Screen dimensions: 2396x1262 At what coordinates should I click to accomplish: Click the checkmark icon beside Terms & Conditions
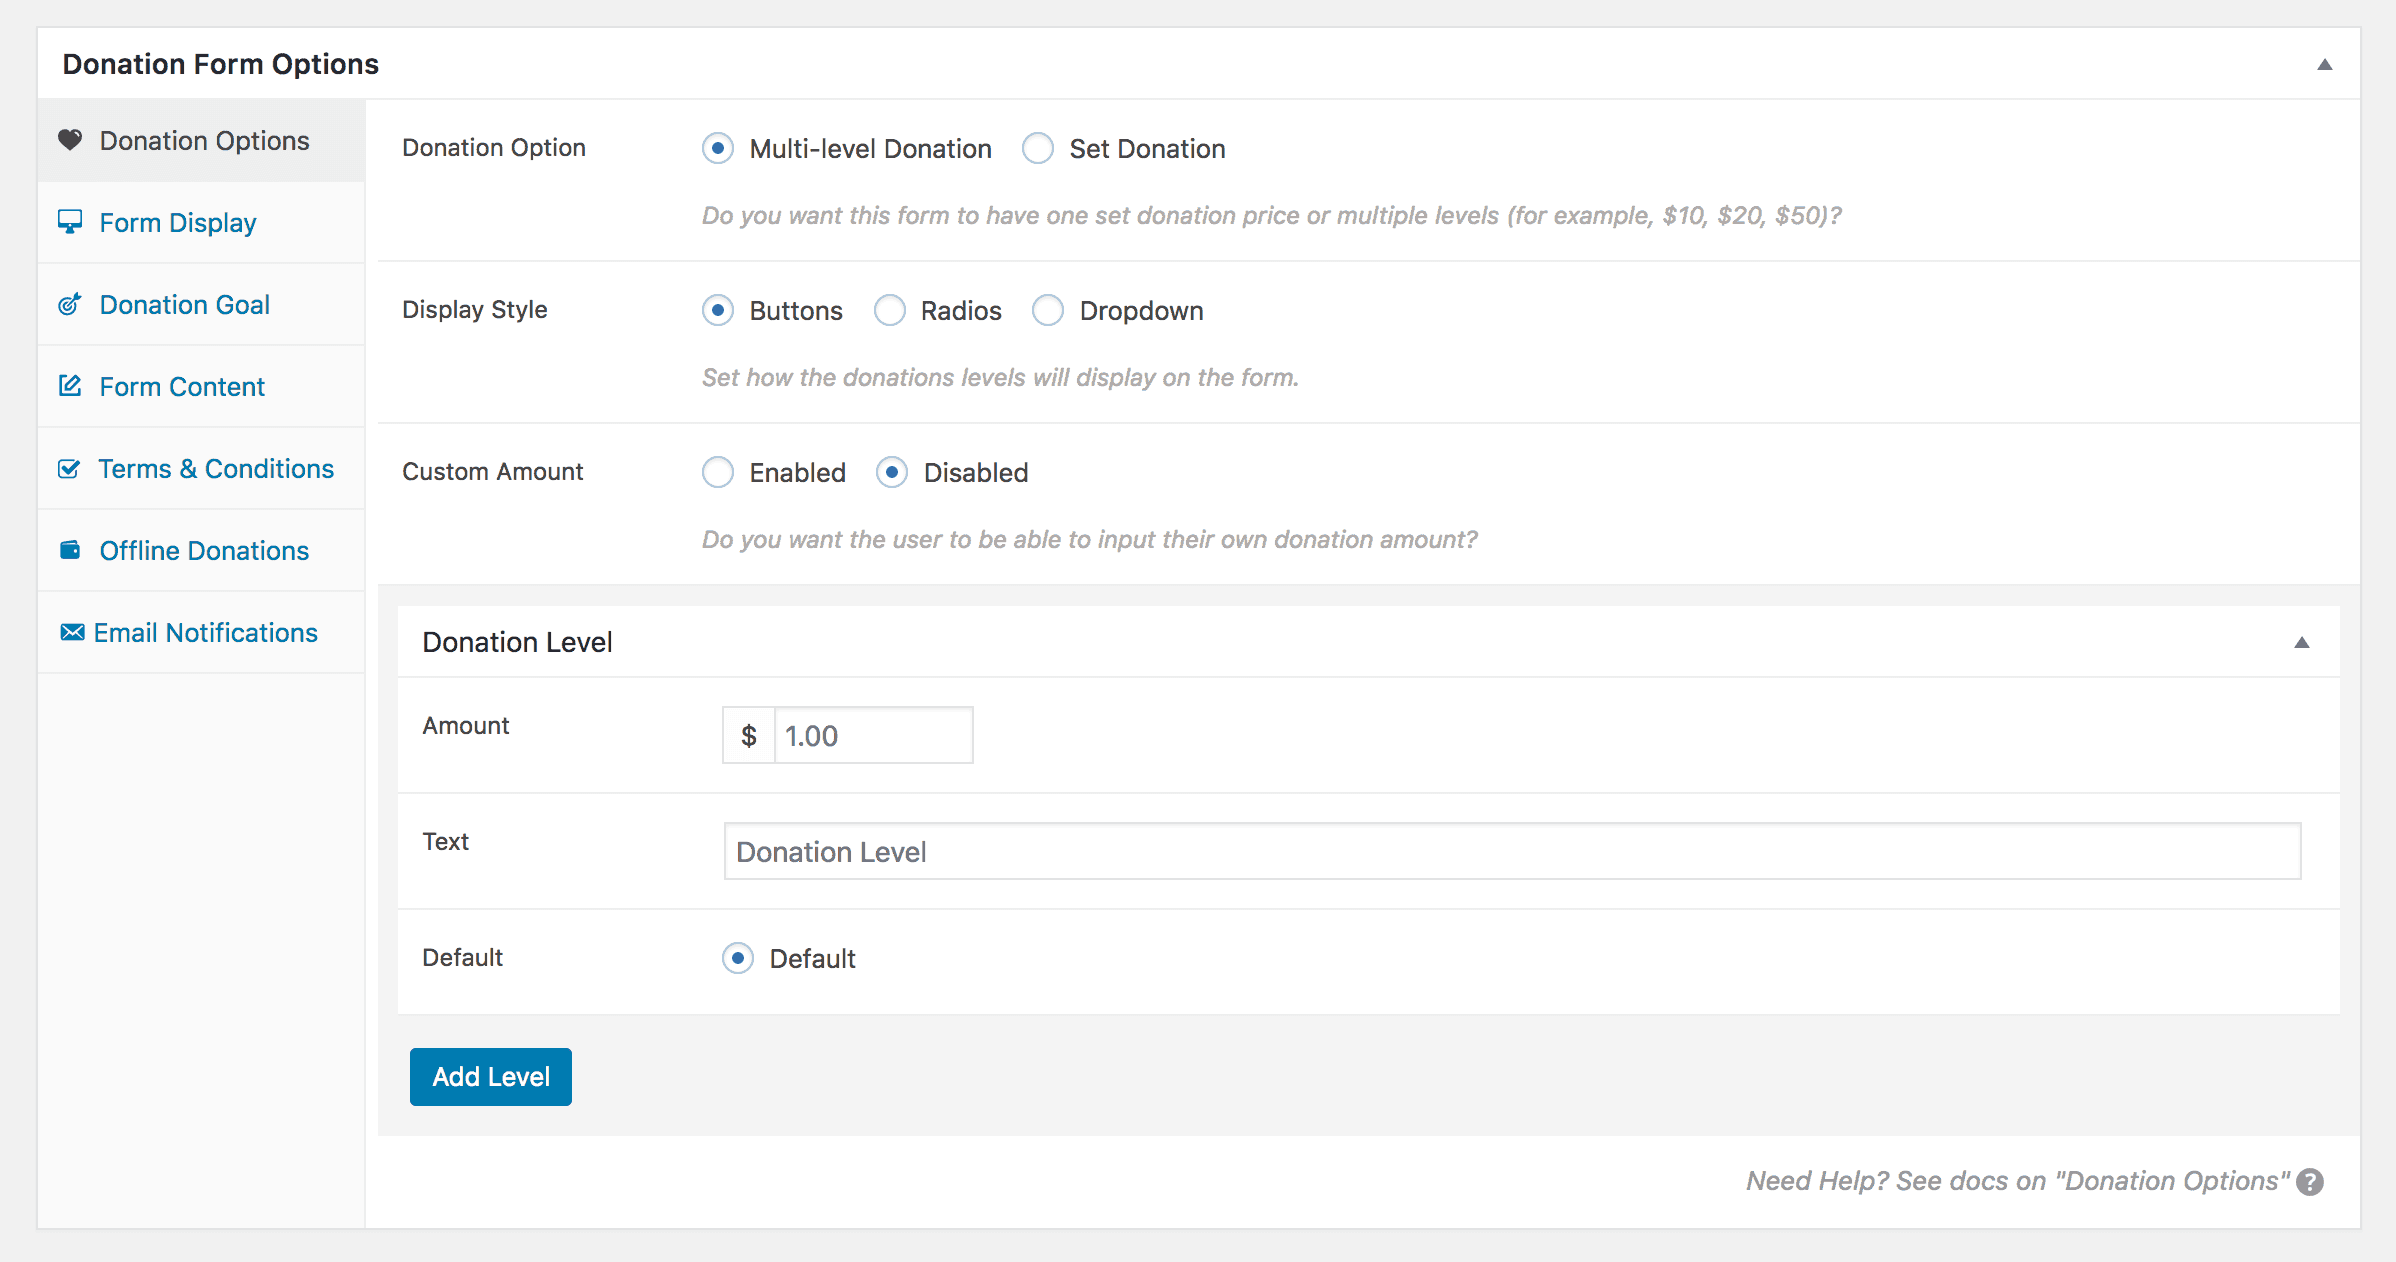tap(69, 468)
